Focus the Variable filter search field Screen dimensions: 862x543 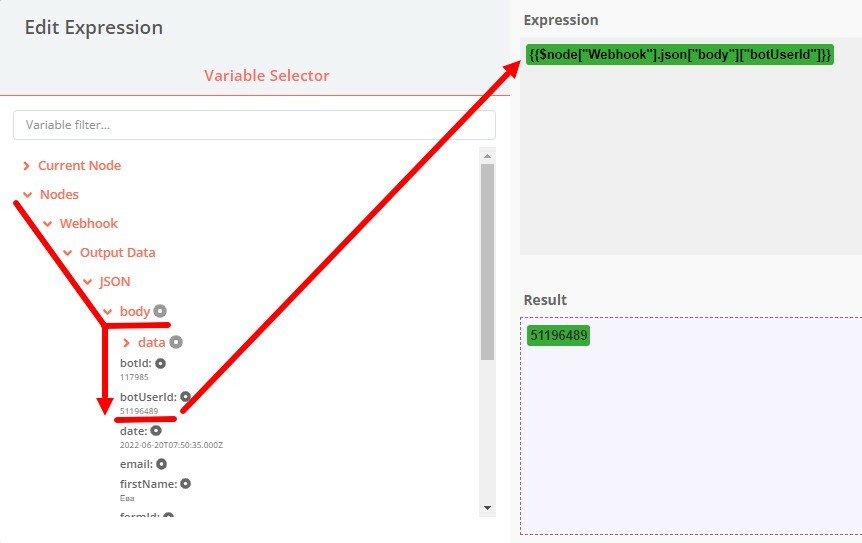point(254,125)
